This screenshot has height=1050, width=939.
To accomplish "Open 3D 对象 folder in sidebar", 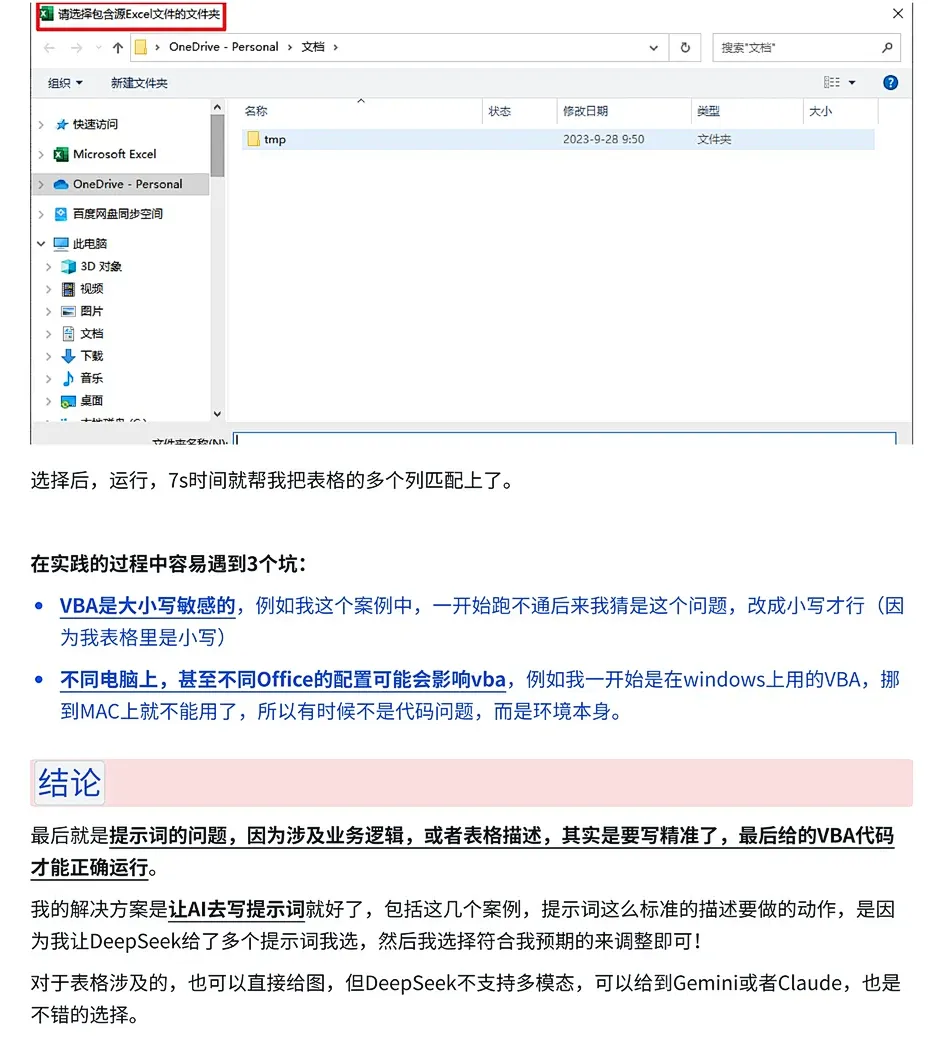I will click(x=101, y=267).
